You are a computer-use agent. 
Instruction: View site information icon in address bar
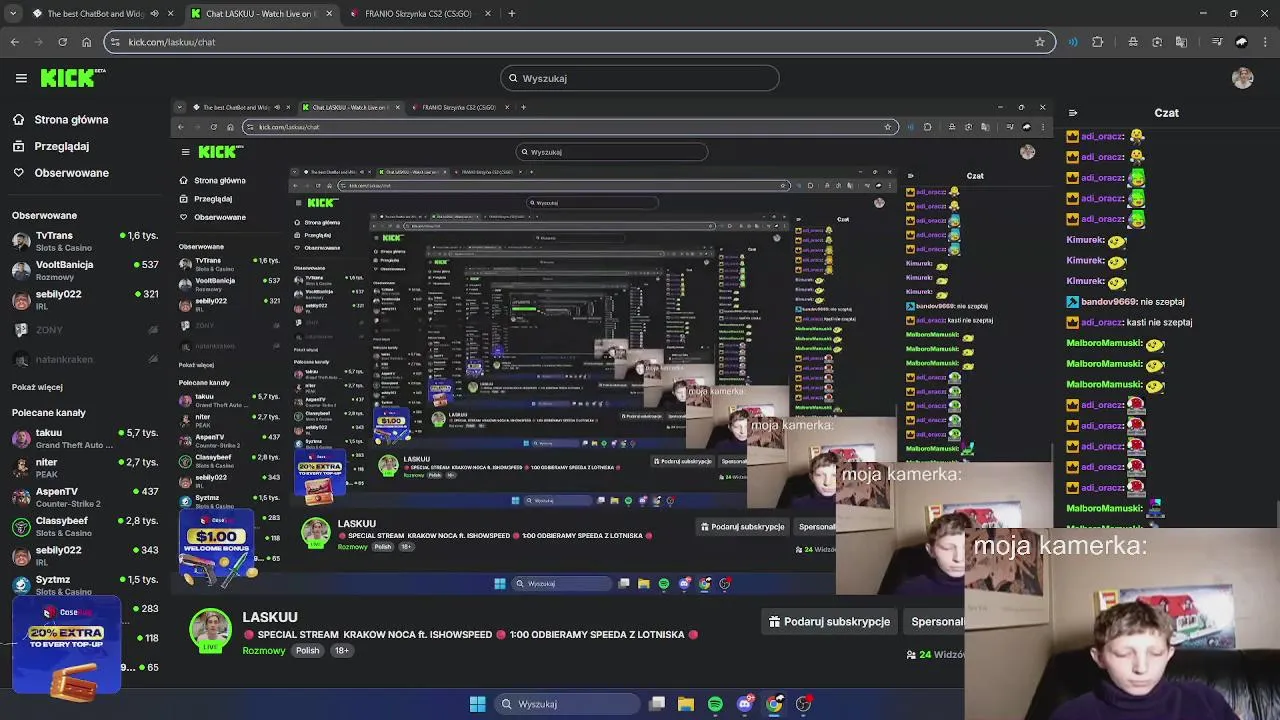116,42
